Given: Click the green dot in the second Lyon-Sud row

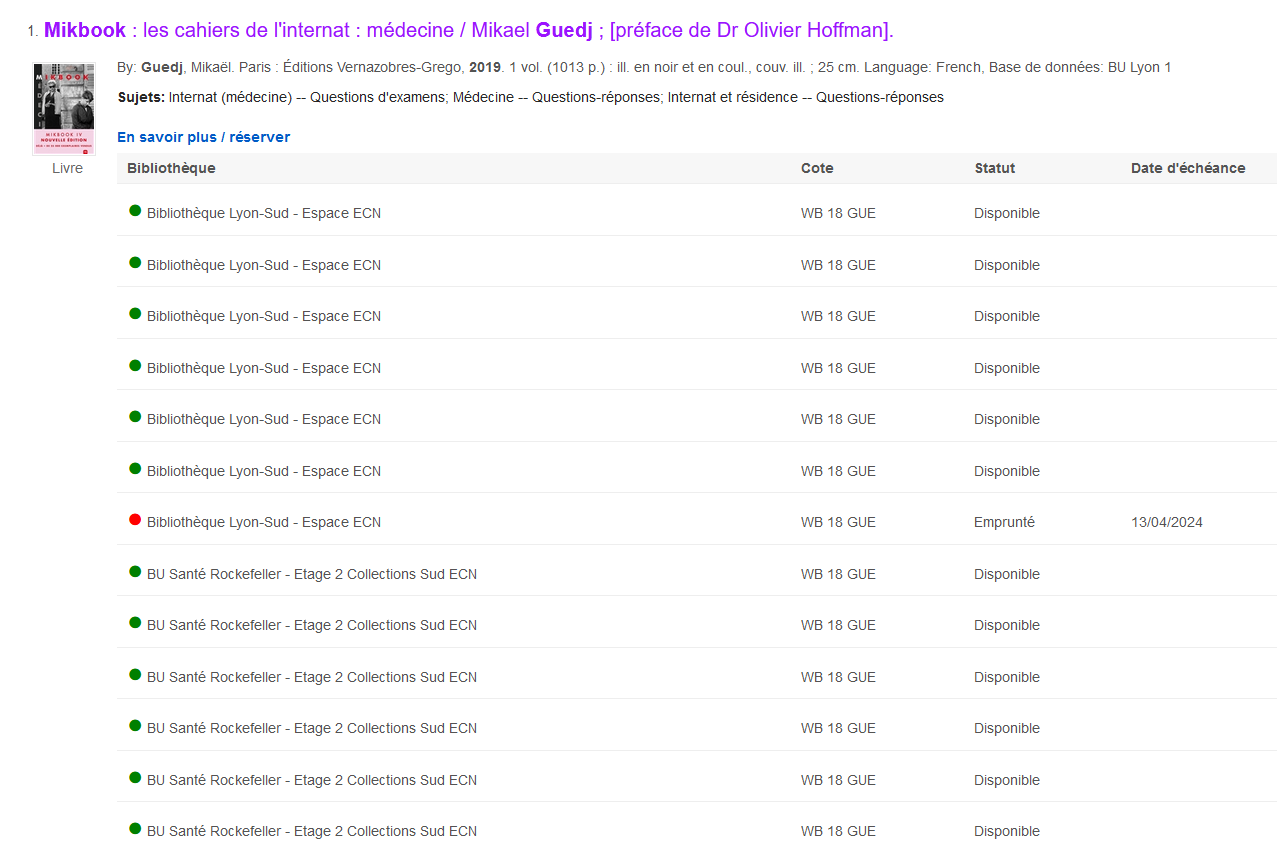Looking at the screenshot, I should click(135, 263).
